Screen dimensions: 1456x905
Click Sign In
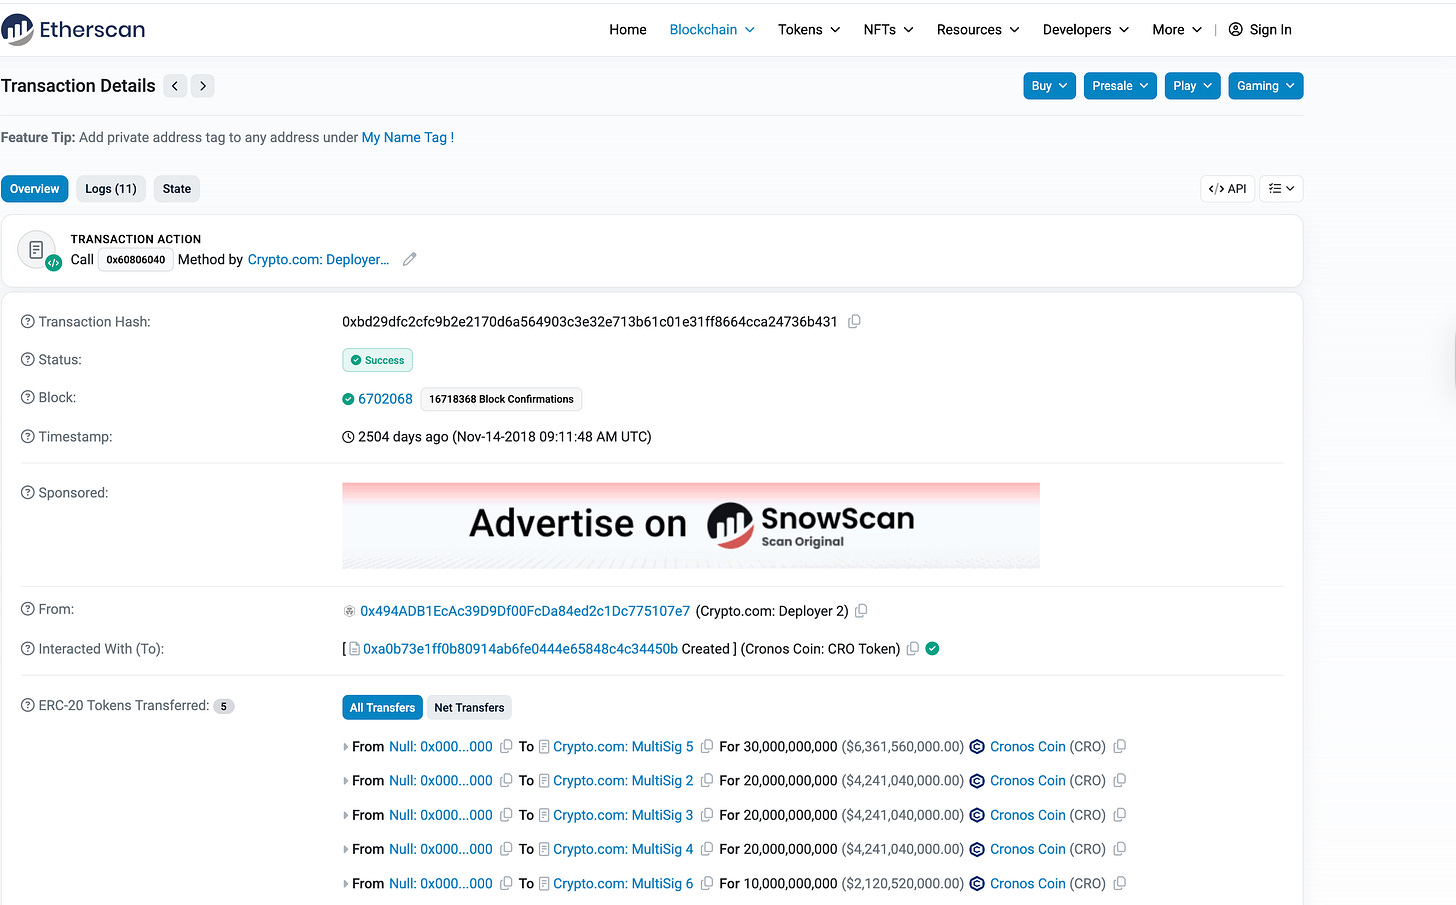pyautogui.click(x=1260, y=30)
